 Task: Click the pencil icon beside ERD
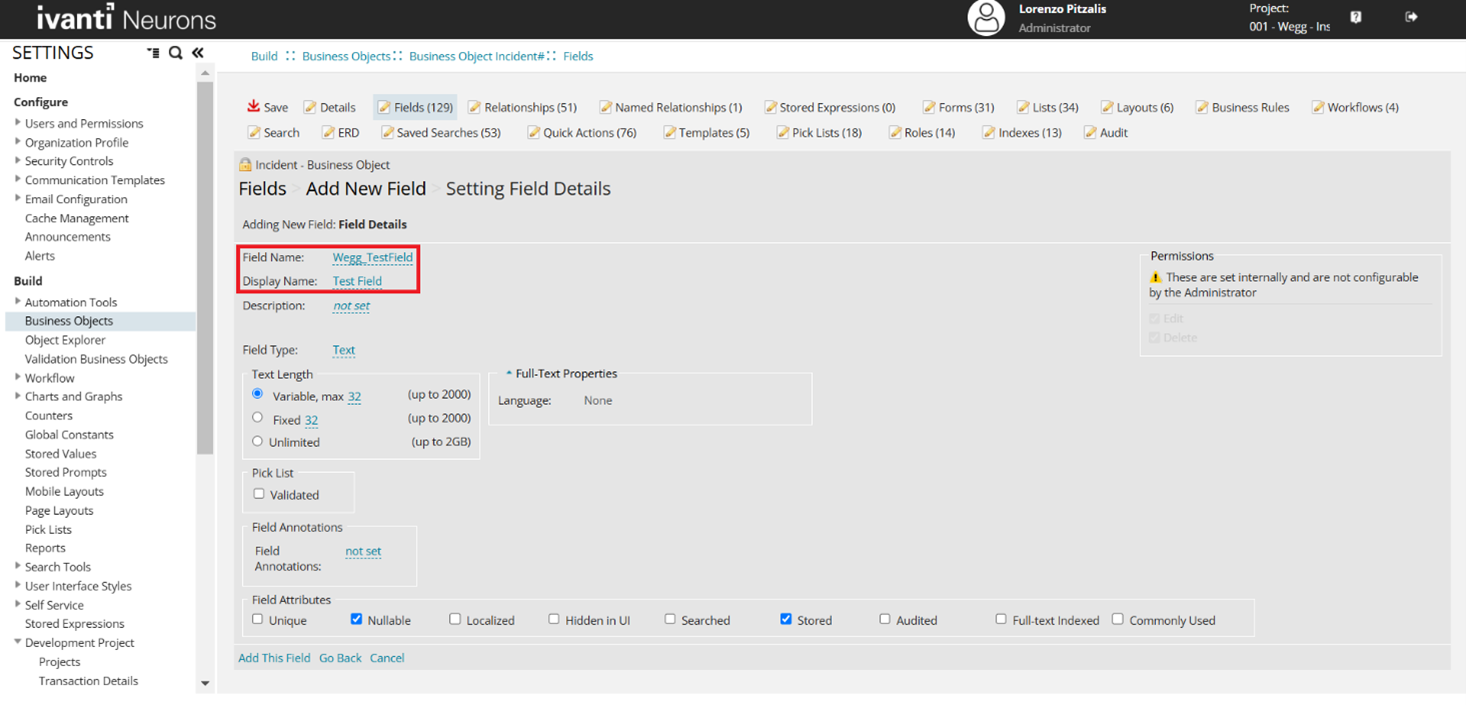pyautogui.click(x=327, y=132)
